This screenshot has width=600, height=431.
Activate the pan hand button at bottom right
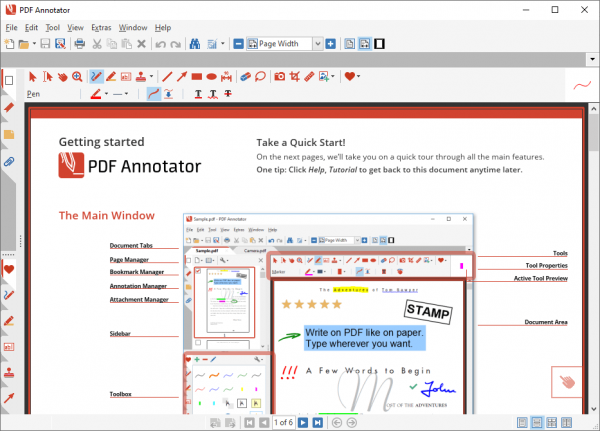coord(566,381)
